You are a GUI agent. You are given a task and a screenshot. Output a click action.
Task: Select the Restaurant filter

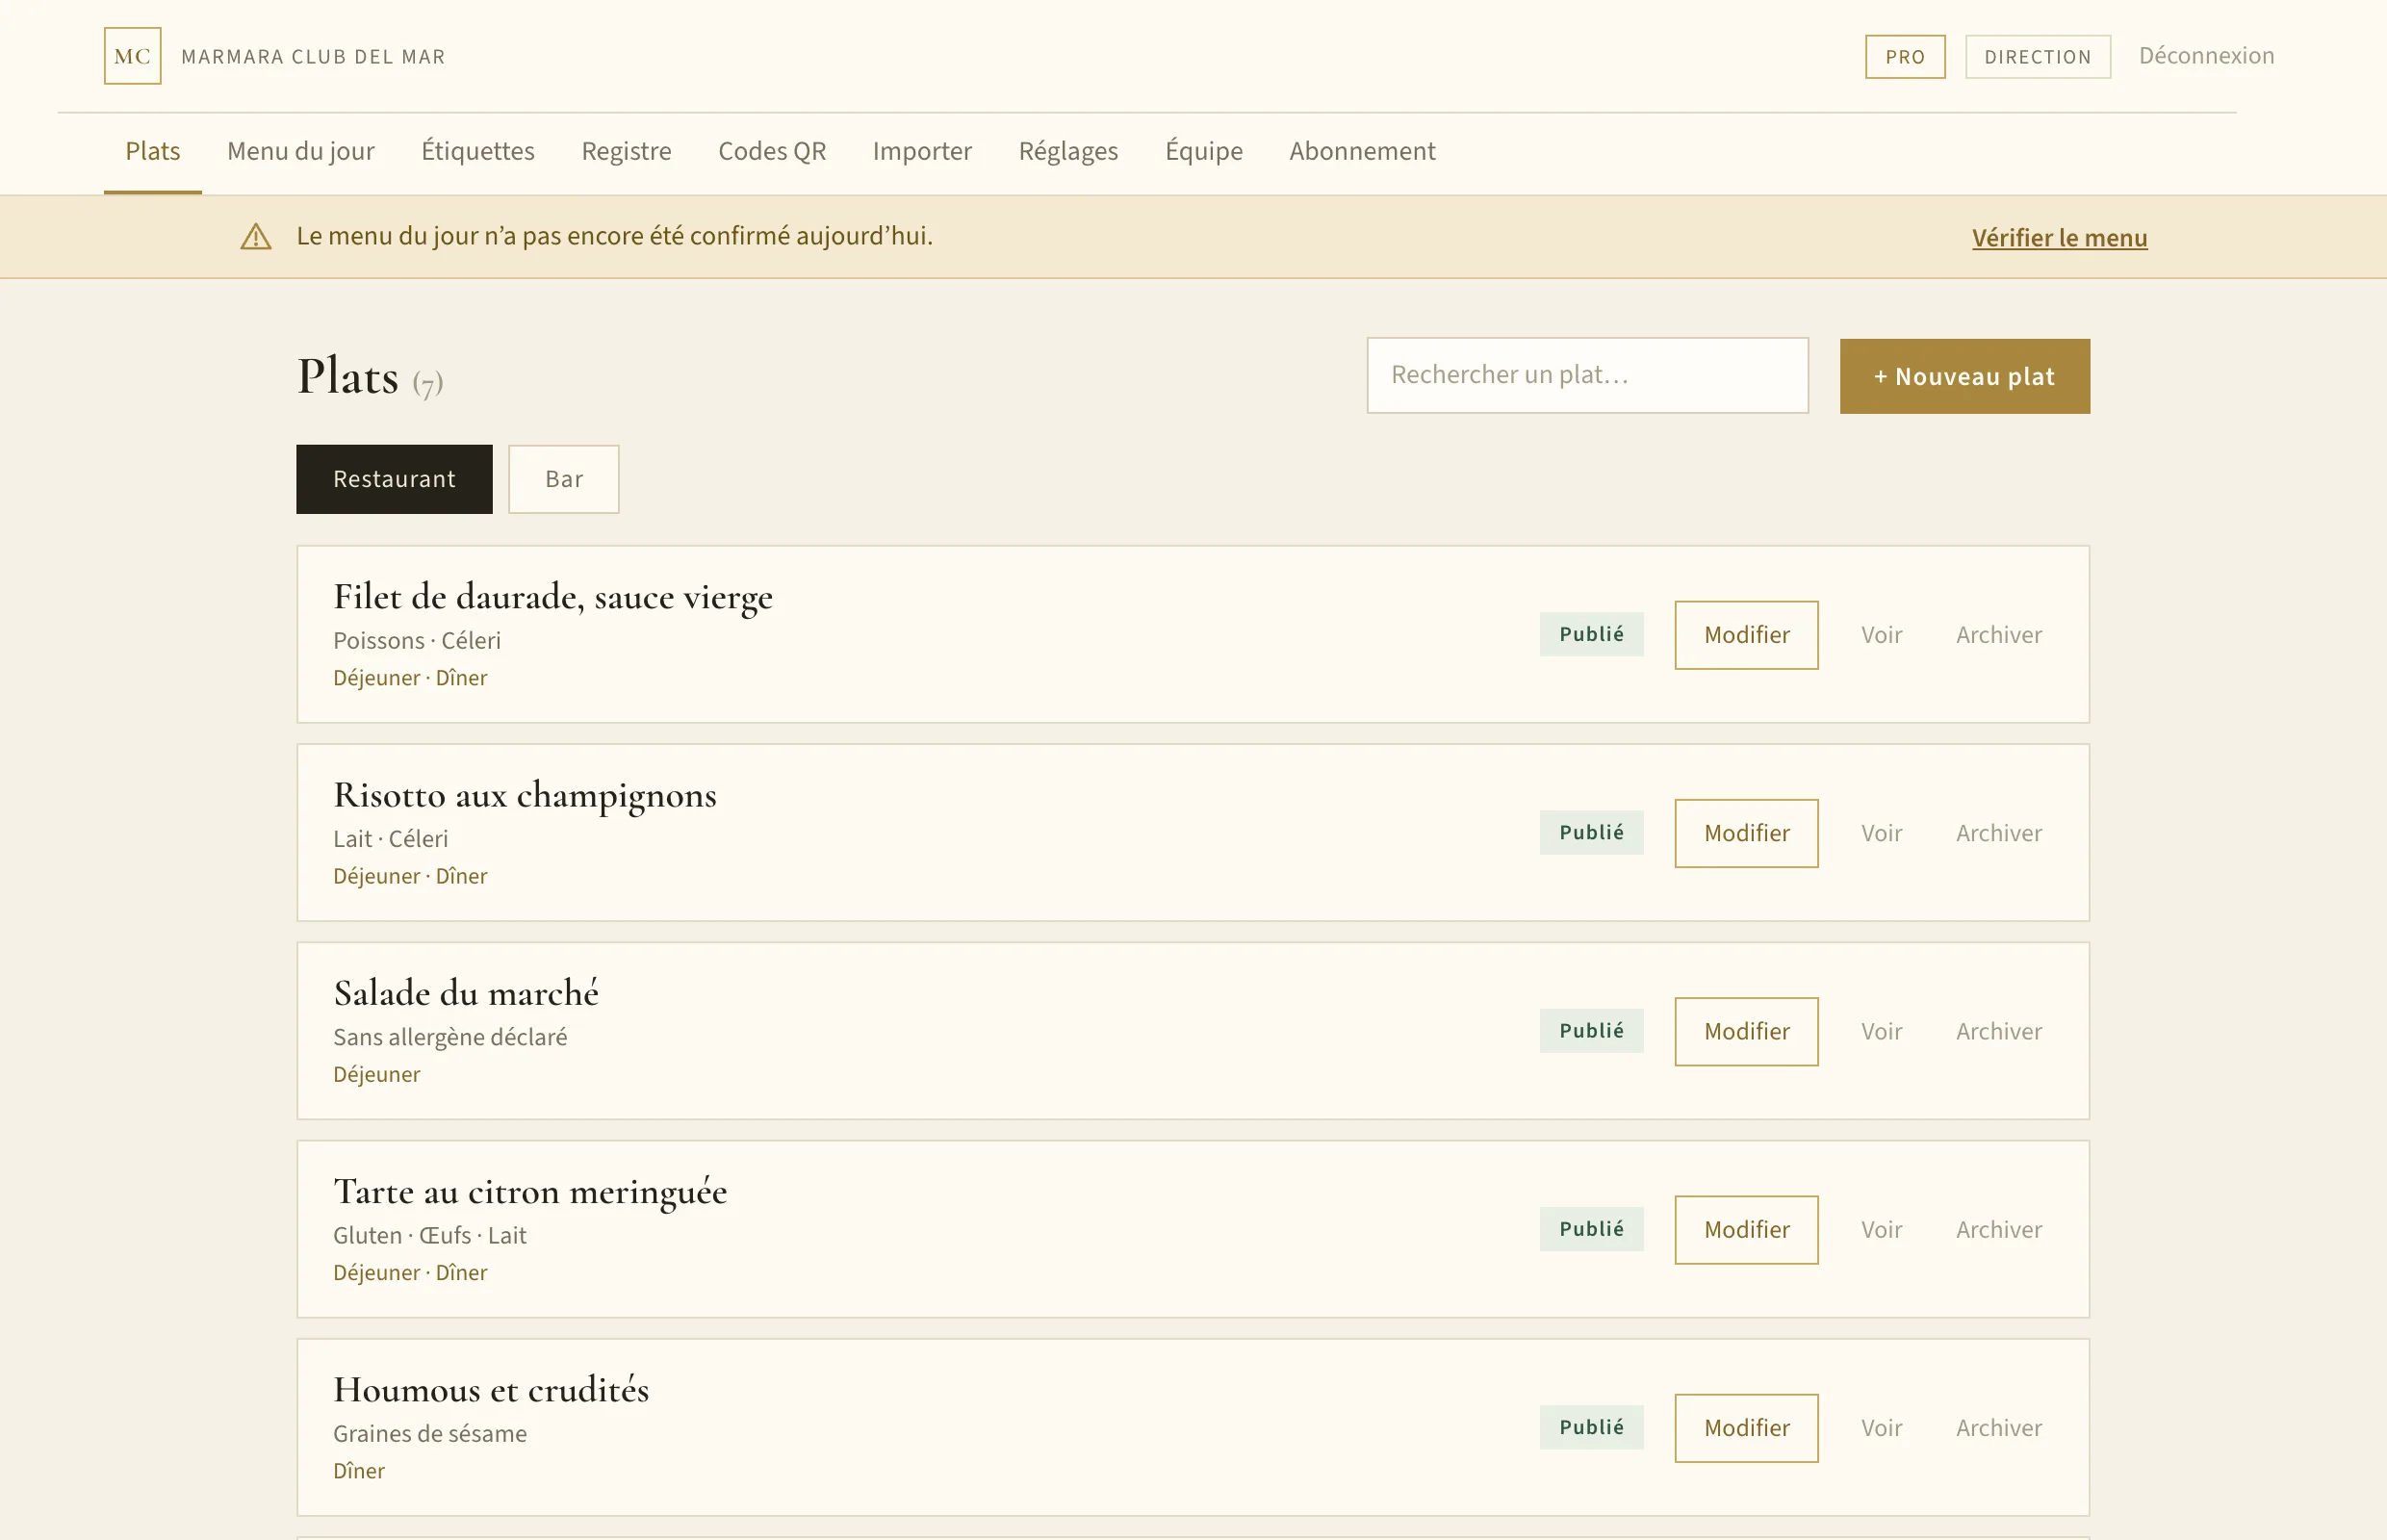click(394, 479)
